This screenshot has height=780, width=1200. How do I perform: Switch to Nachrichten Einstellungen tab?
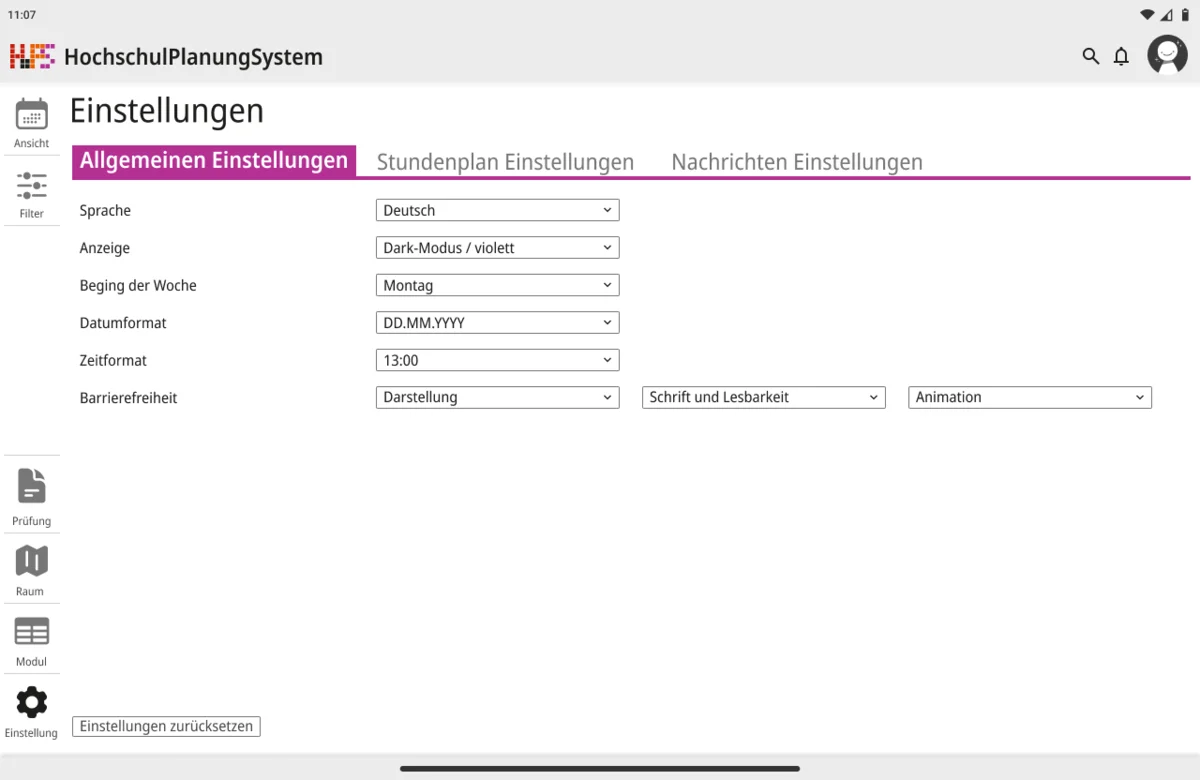click(x=796, y=162)
